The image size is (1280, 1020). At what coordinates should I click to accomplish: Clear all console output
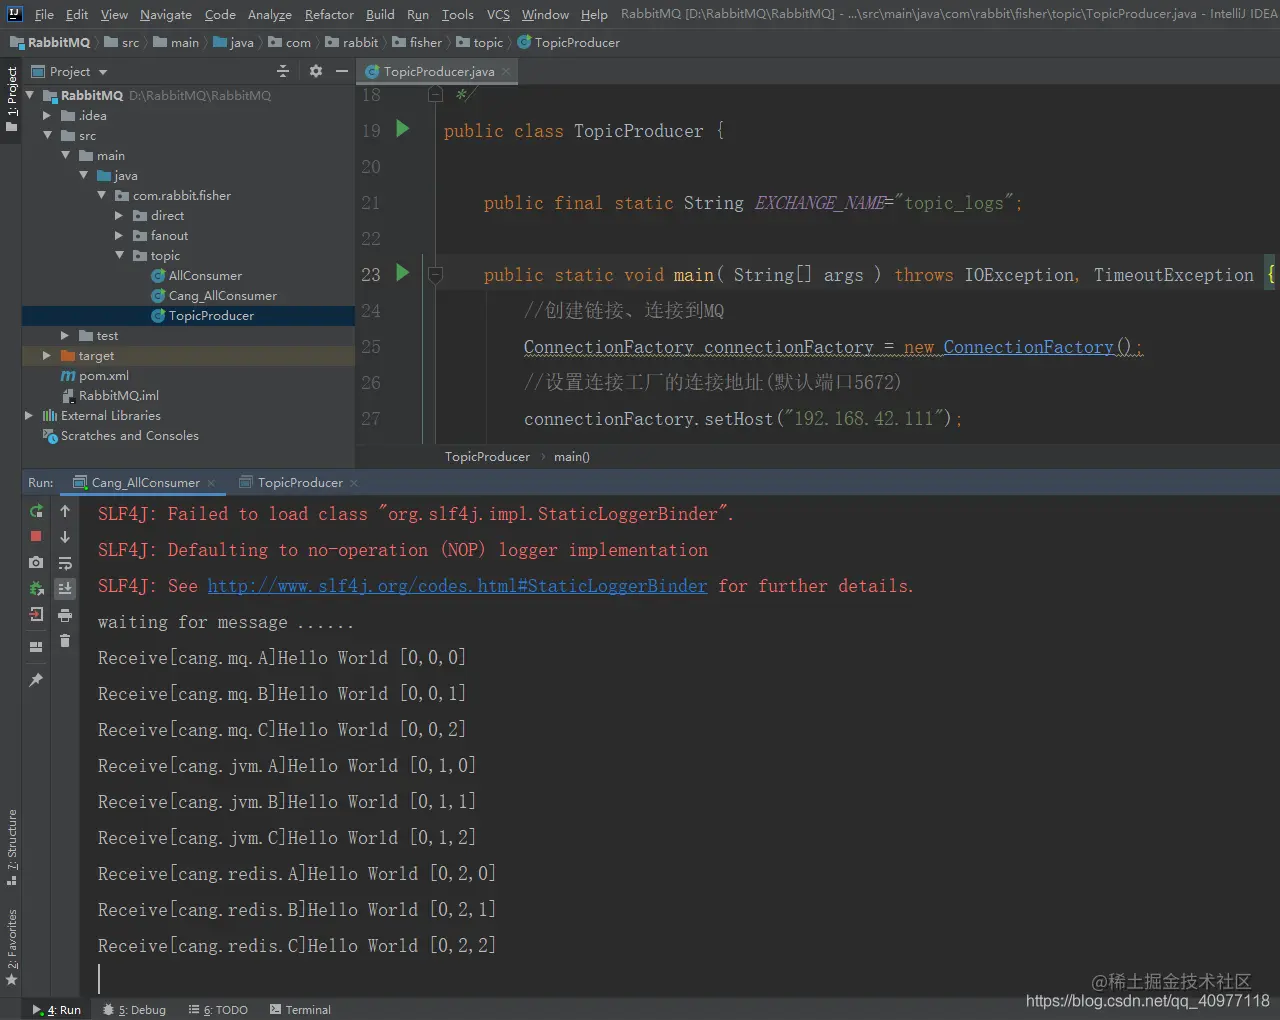65,641
